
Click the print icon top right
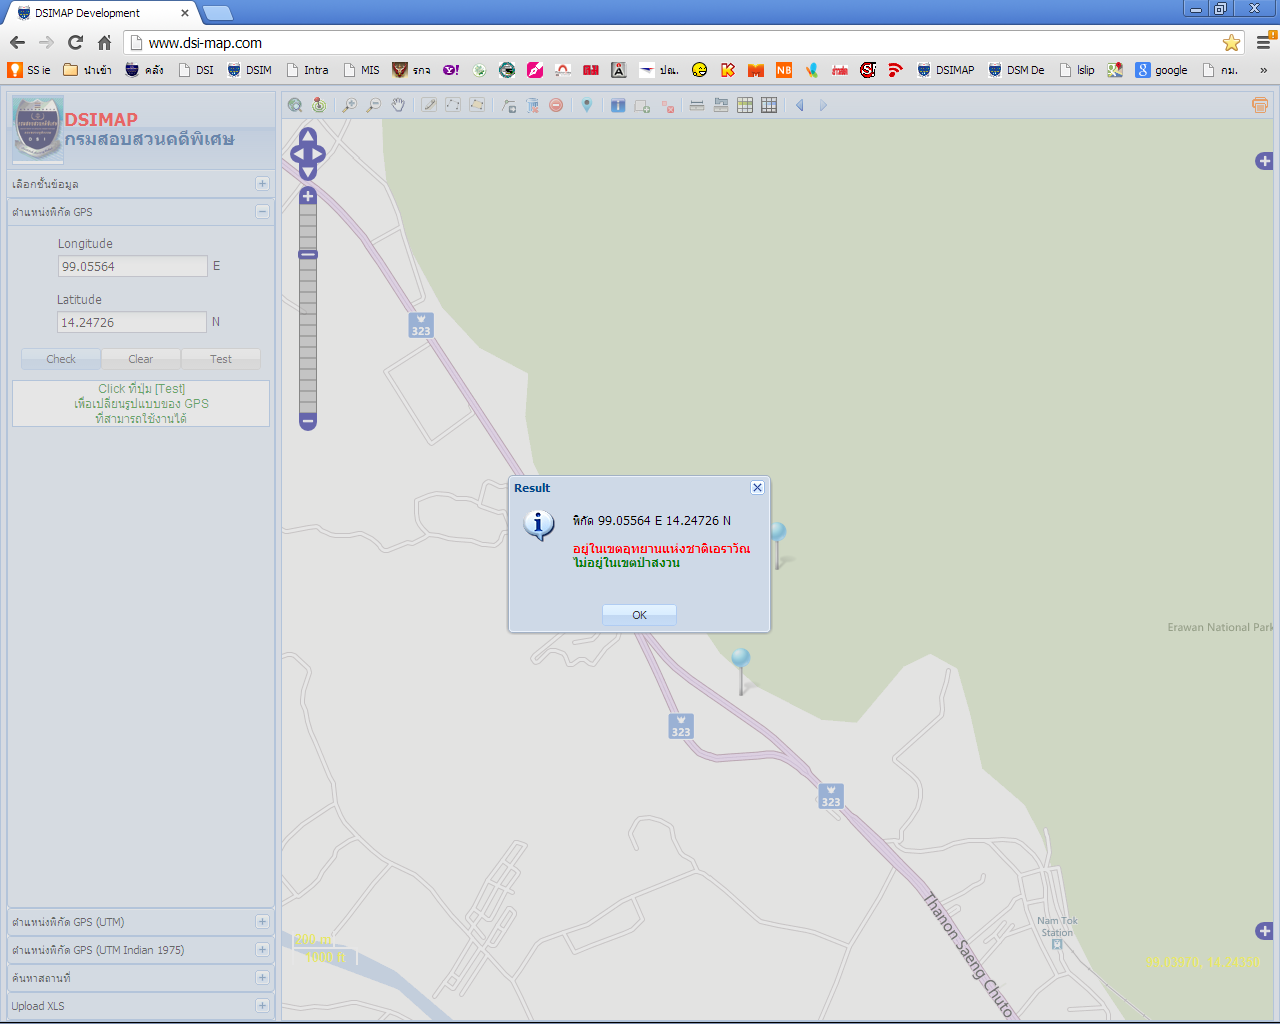click(1259, 105)
